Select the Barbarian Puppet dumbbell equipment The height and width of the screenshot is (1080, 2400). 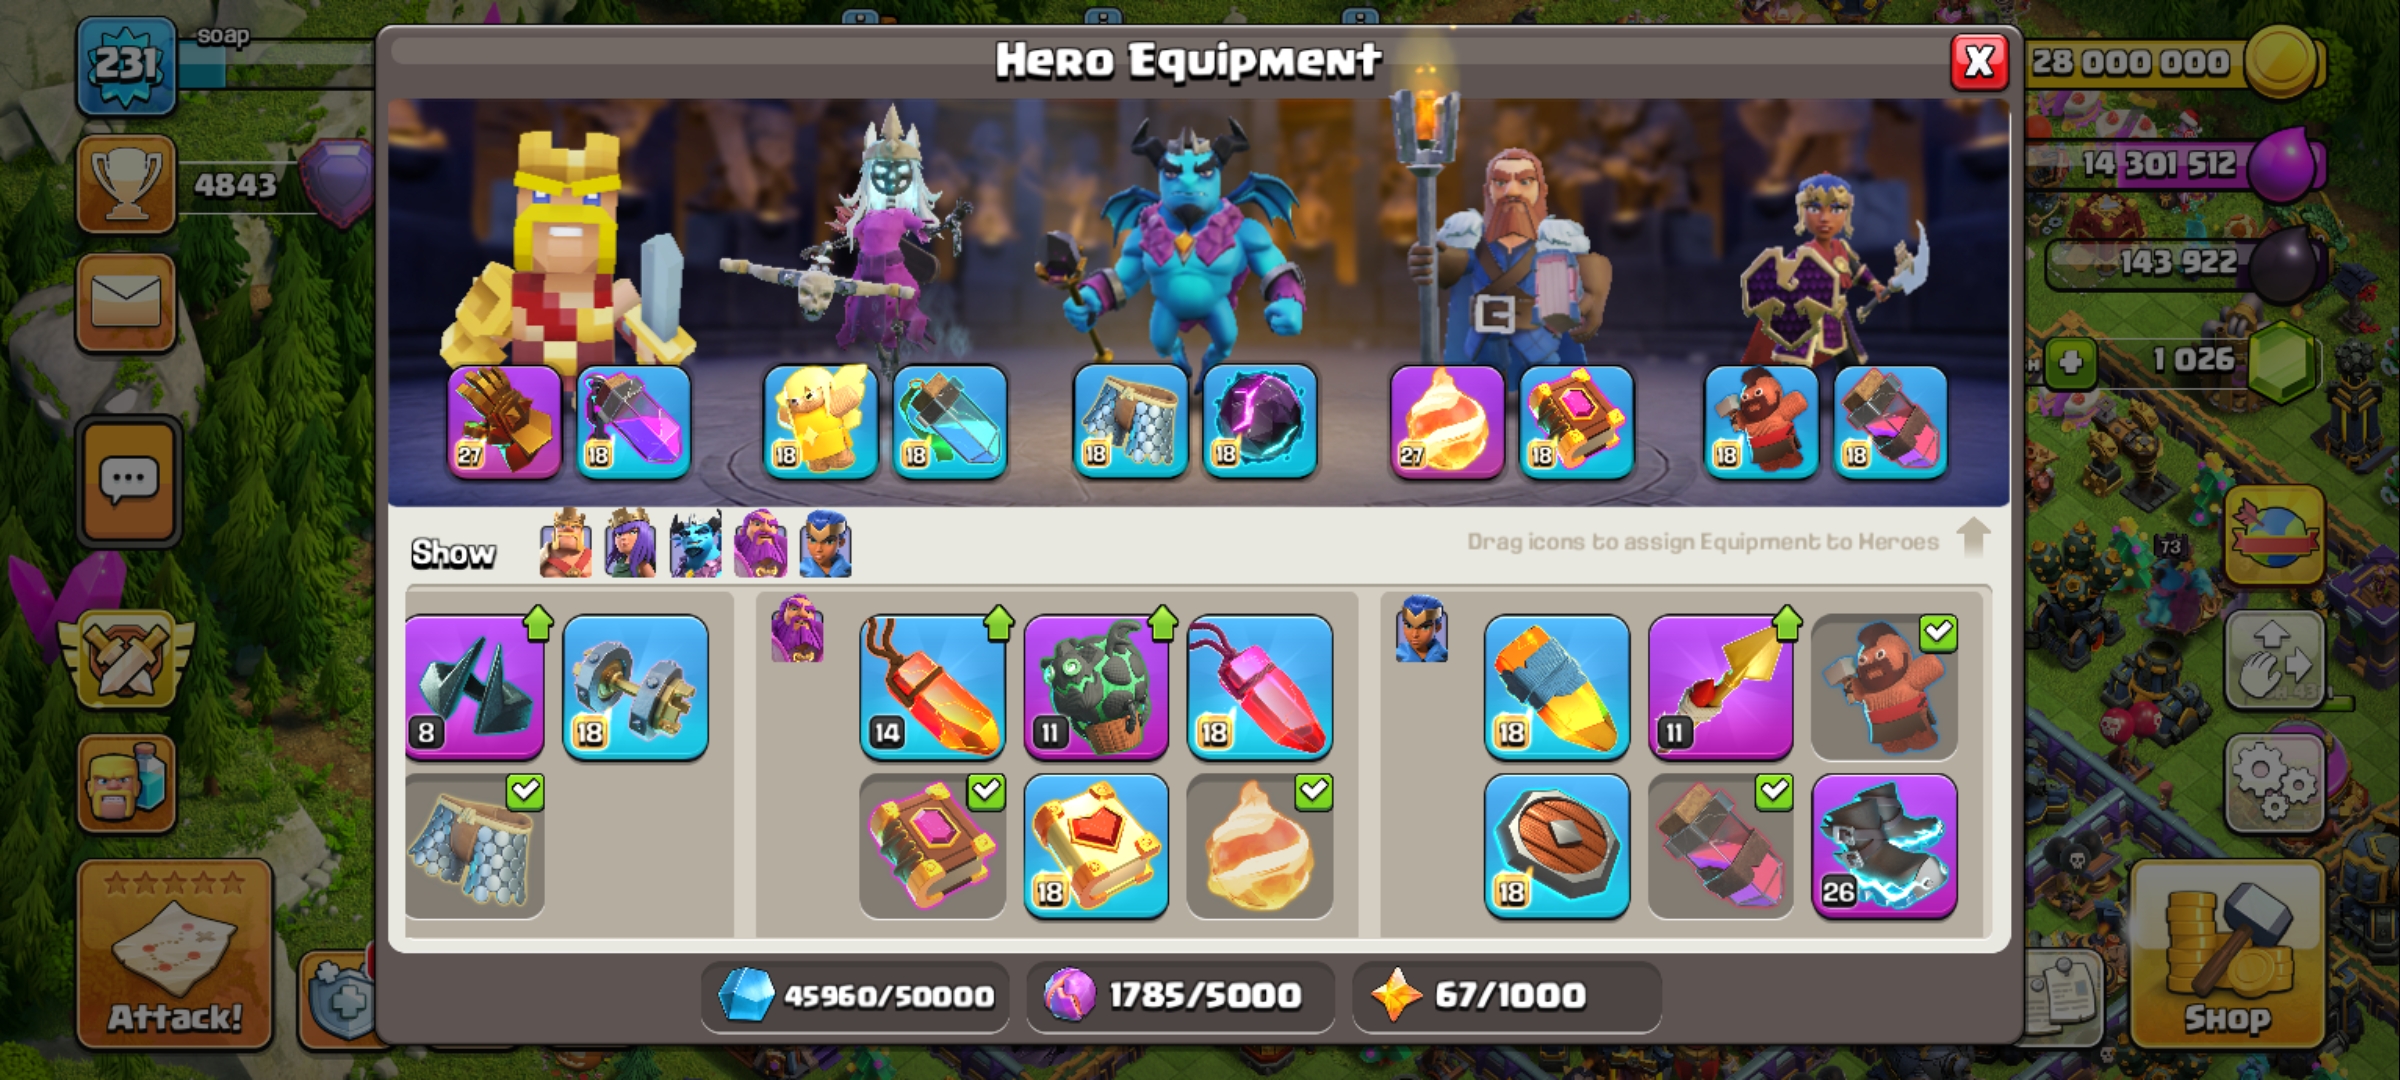click(635, 687)
